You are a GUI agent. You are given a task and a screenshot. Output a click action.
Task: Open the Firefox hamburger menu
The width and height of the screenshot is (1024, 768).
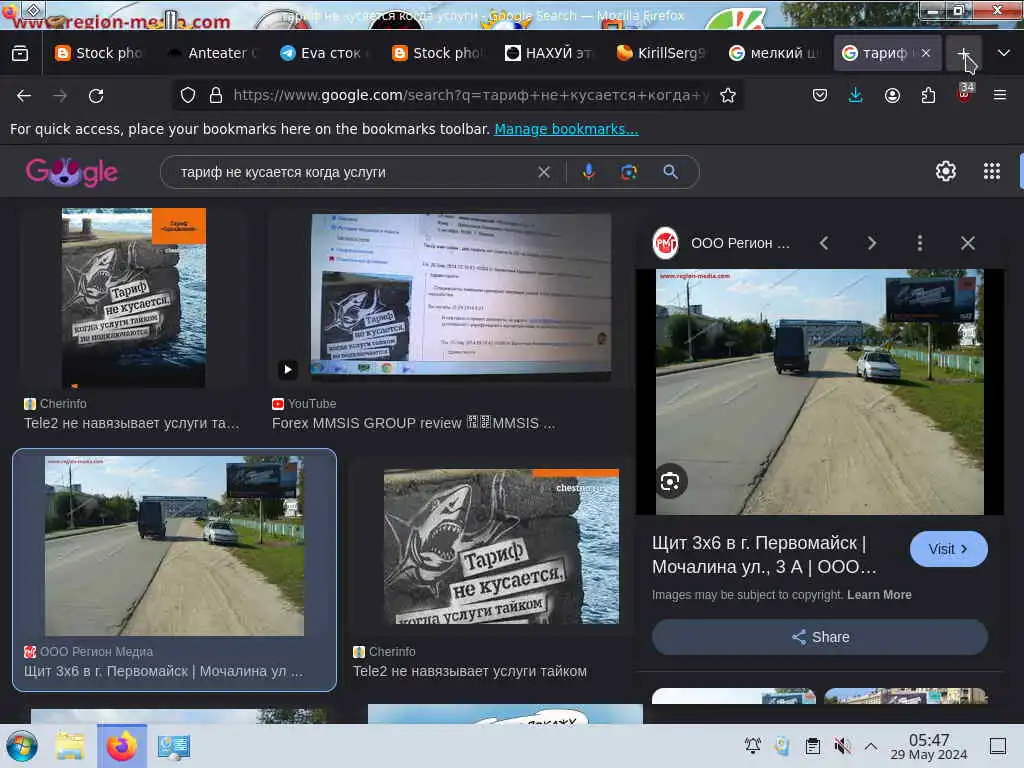click(1000, 95)
